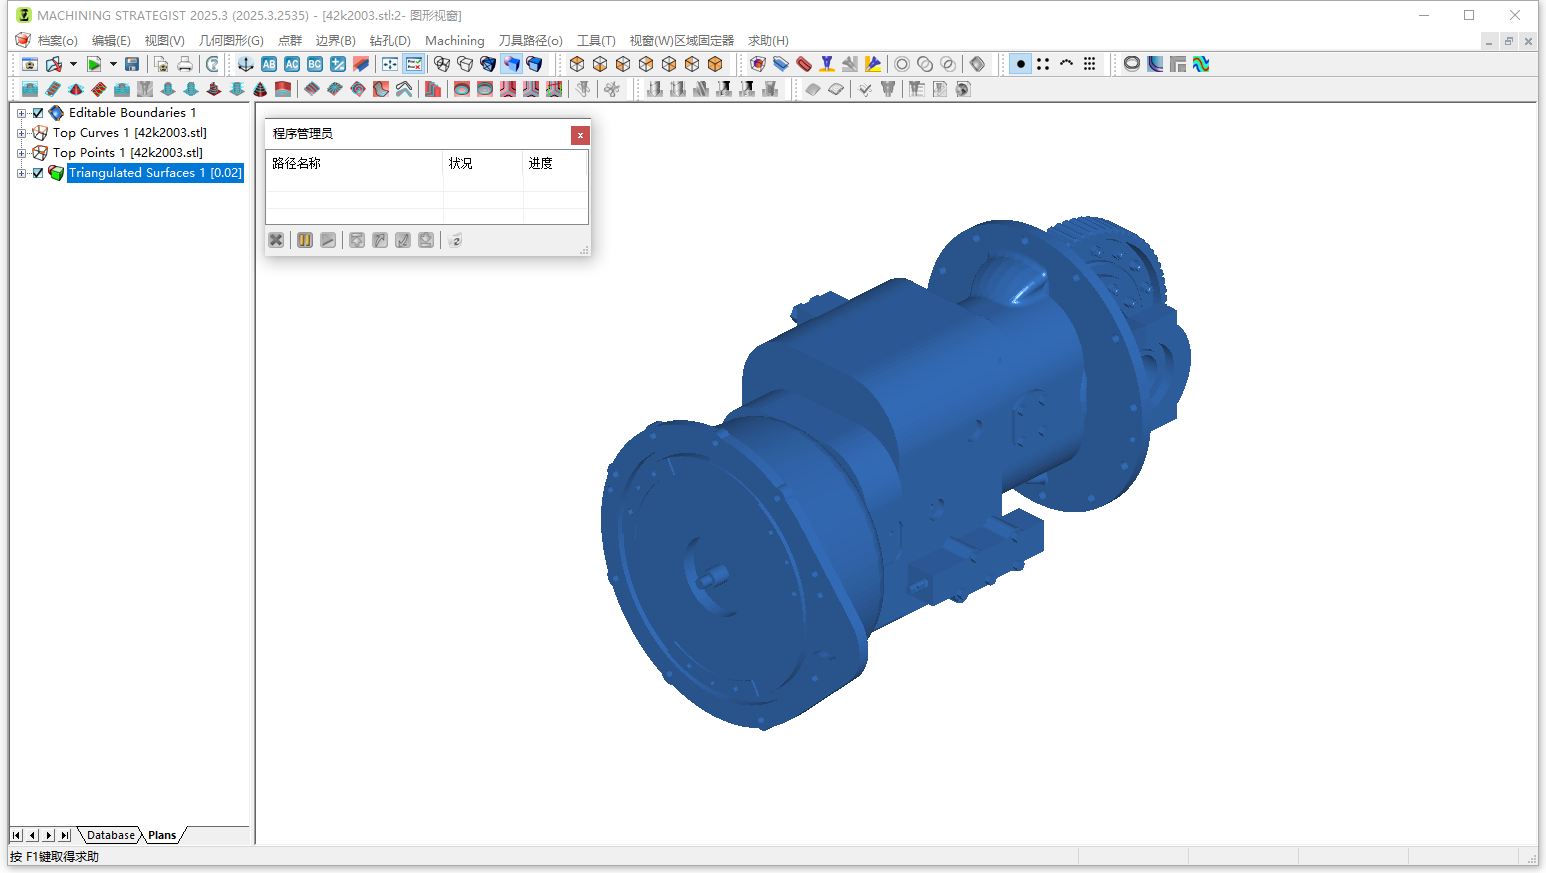Expand the Triangulated Surfaces 1 node

(x=22, y=172)
